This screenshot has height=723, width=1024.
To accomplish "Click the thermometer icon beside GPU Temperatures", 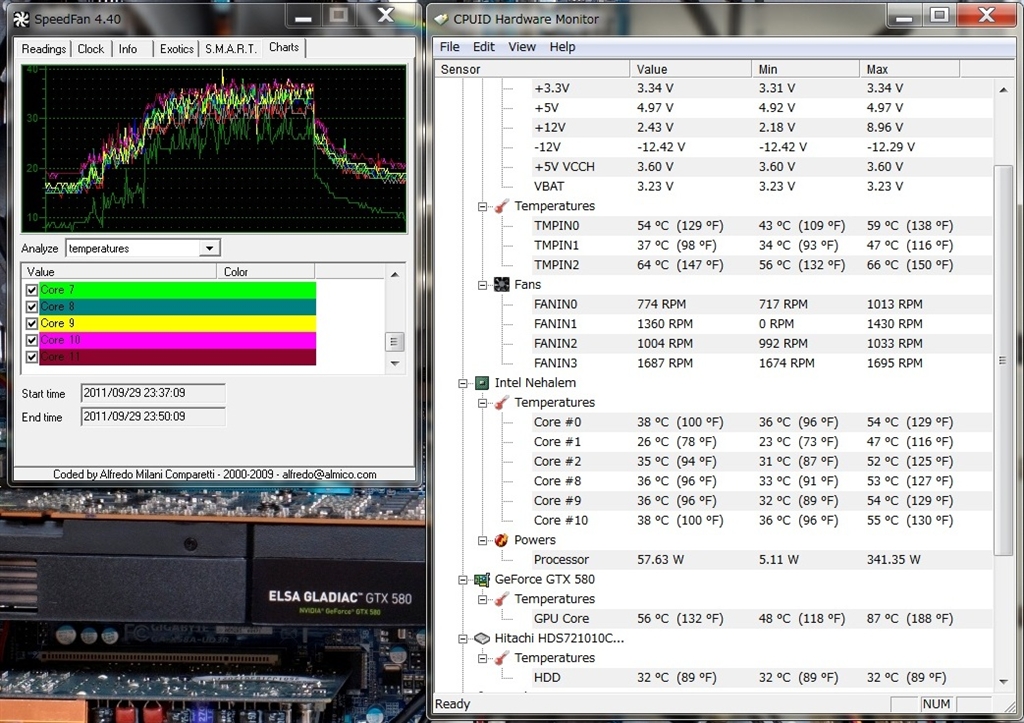I will point(502,599).
